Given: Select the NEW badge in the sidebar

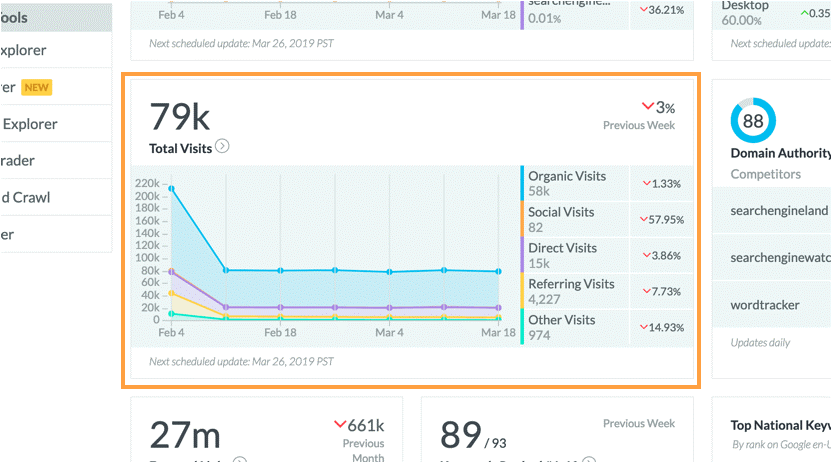Looking at the screenshot, I should coord(37,88).
